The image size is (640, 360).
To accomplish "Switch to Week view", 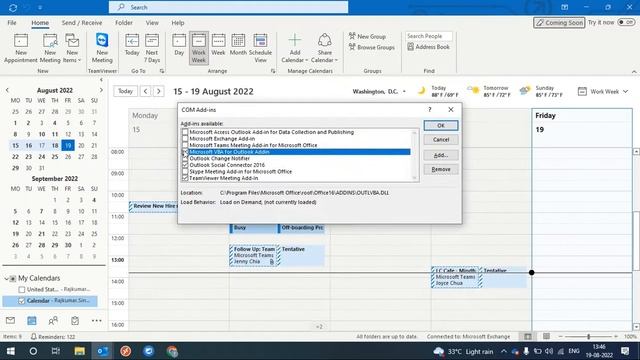I will pyautogui.click(x=218, y=45).
